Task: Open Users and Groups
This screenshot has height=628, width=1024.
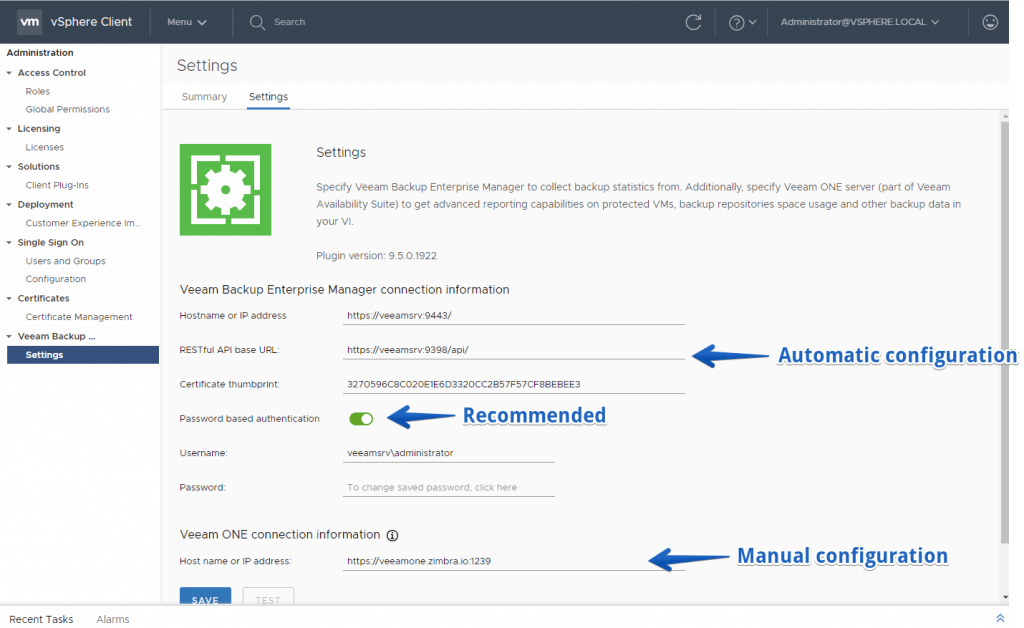Action: [65, 261]
